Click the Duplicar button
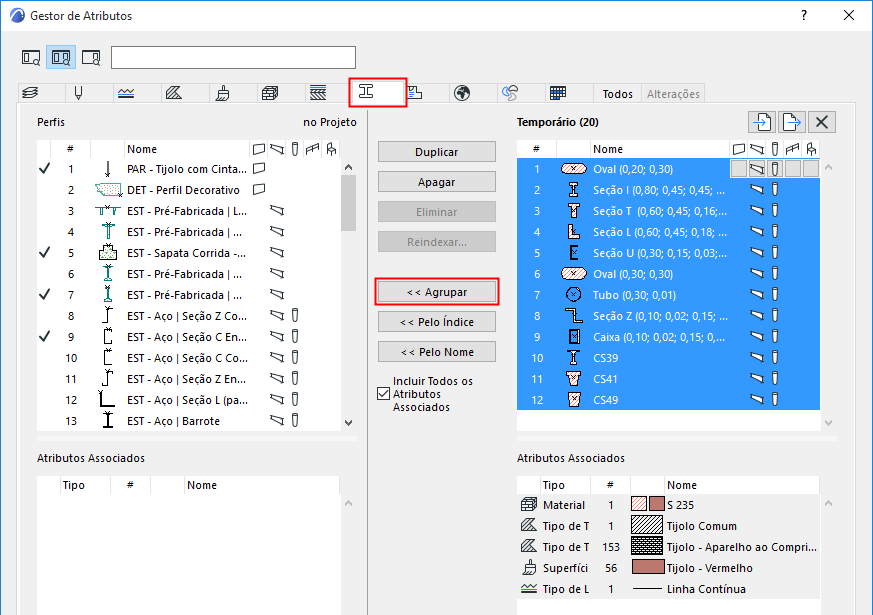The width and height of the screenshot is (873, 615). [436, 151]
